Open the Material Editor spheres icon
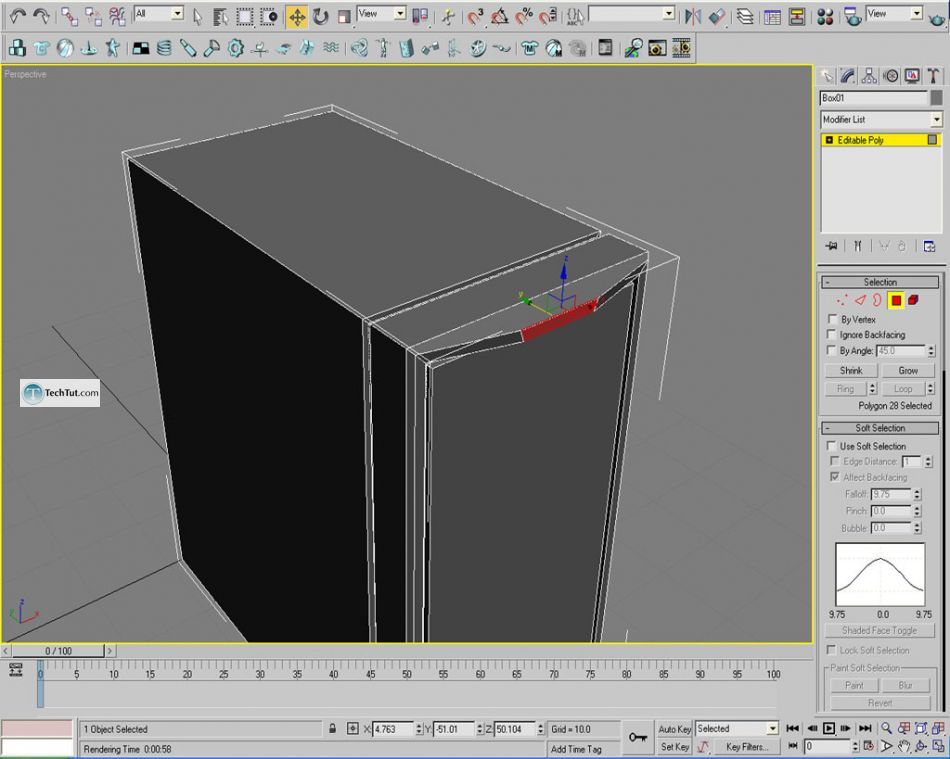950x759 pixels. click(x=825, y=16)
